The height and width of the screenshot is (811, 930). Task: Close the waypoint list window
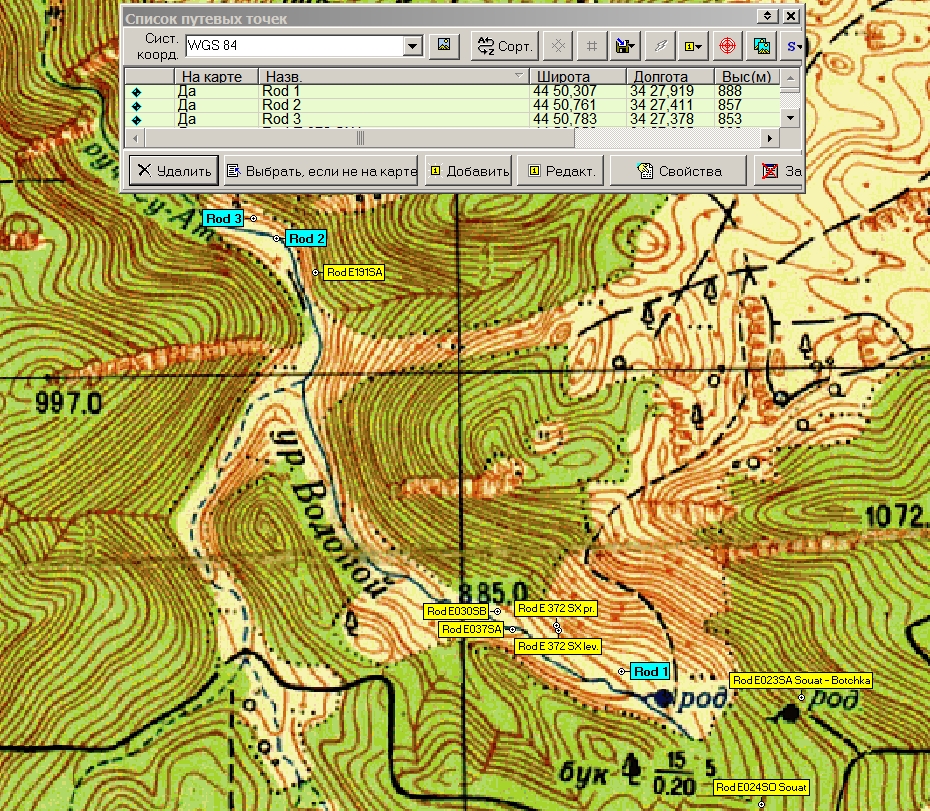point(791,16)
